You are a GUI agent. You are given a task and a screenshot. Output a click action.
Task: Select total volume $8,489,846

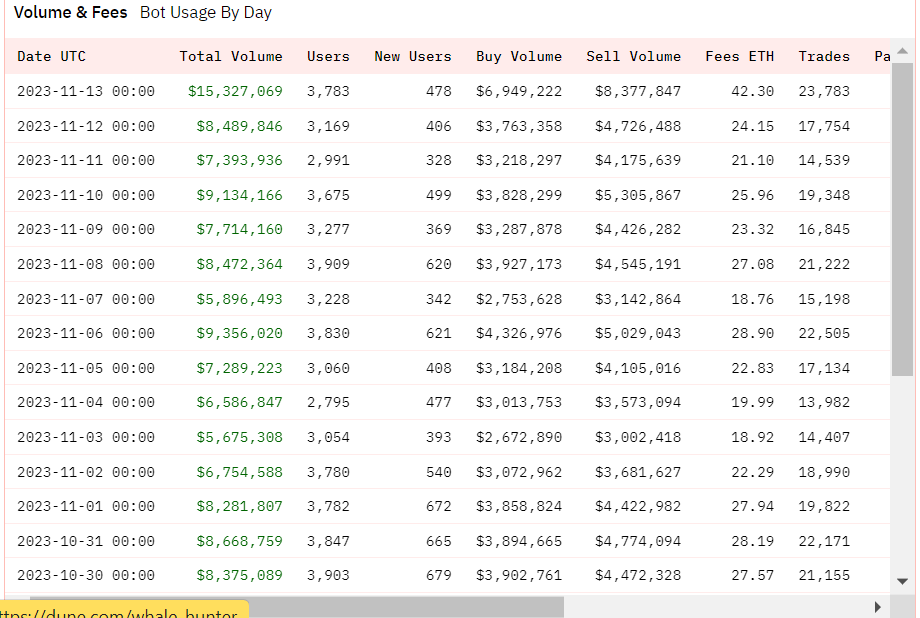239,126
